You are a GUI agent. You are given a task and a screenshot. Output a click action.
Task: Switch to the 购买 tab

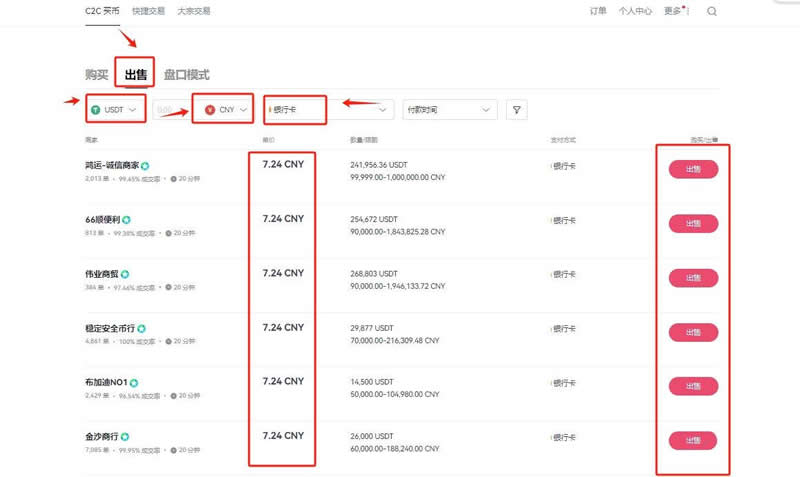click(x=97, y=75)
